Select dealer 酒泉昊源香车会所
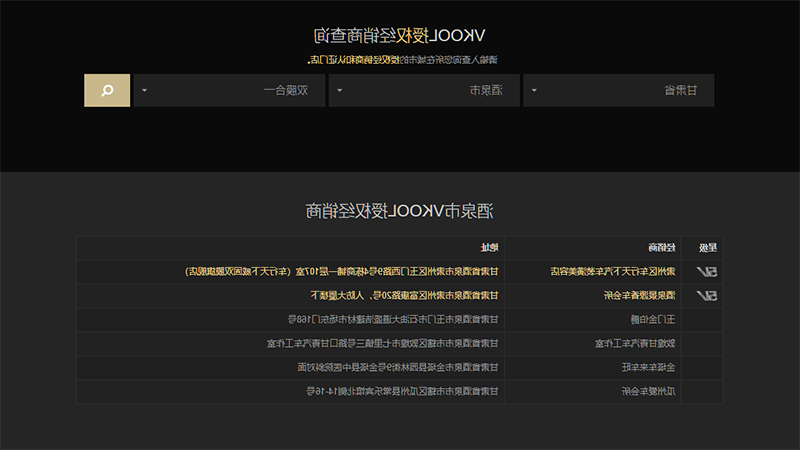Viewport: 800px width, 450px height. (639, 295)
